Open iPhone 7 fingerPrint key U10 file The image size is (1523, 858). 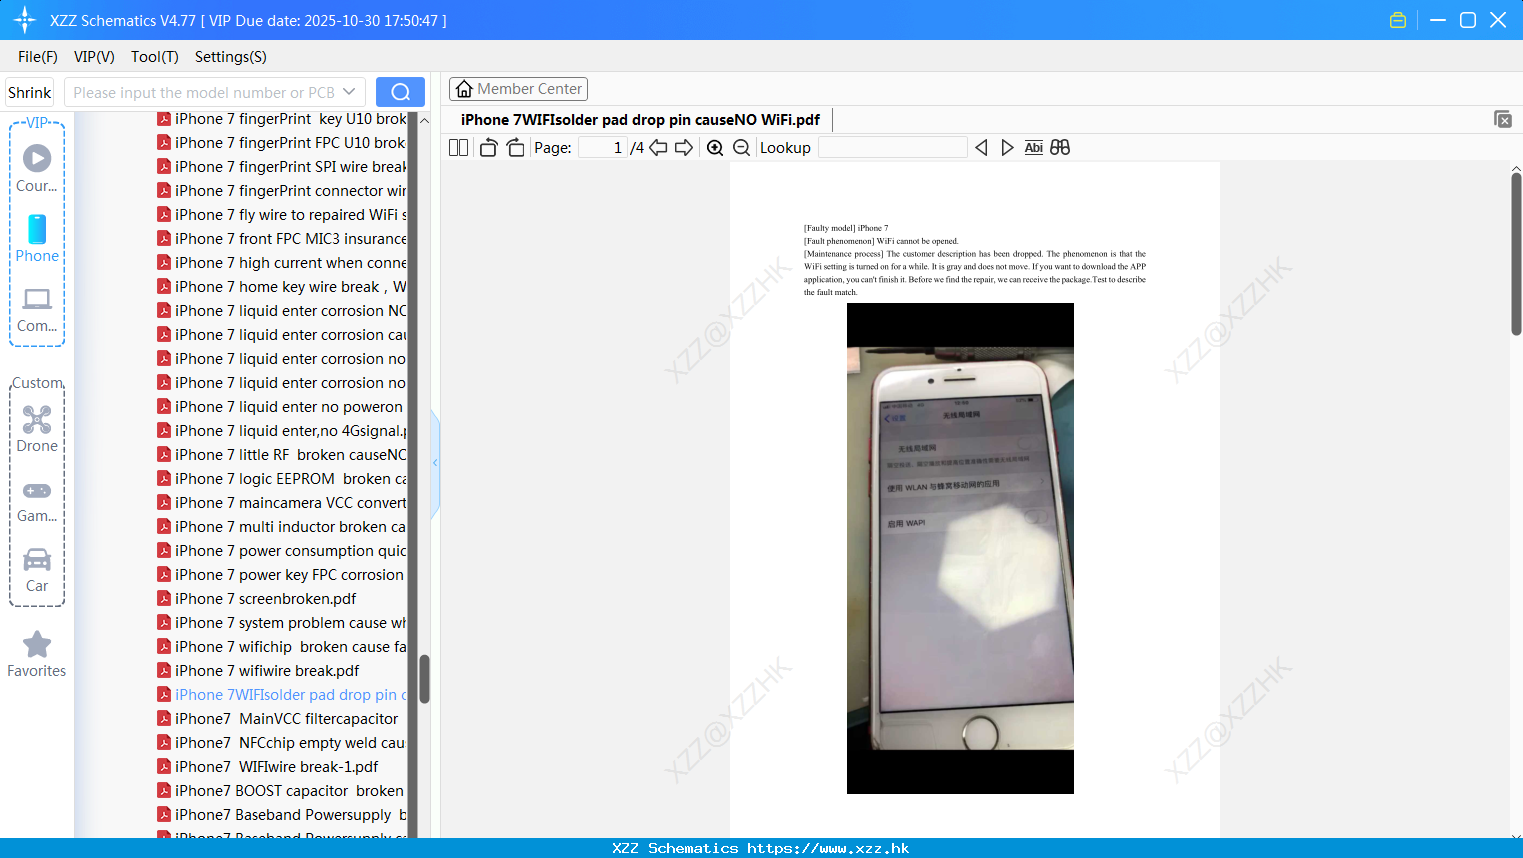click(x=282, y=119)
